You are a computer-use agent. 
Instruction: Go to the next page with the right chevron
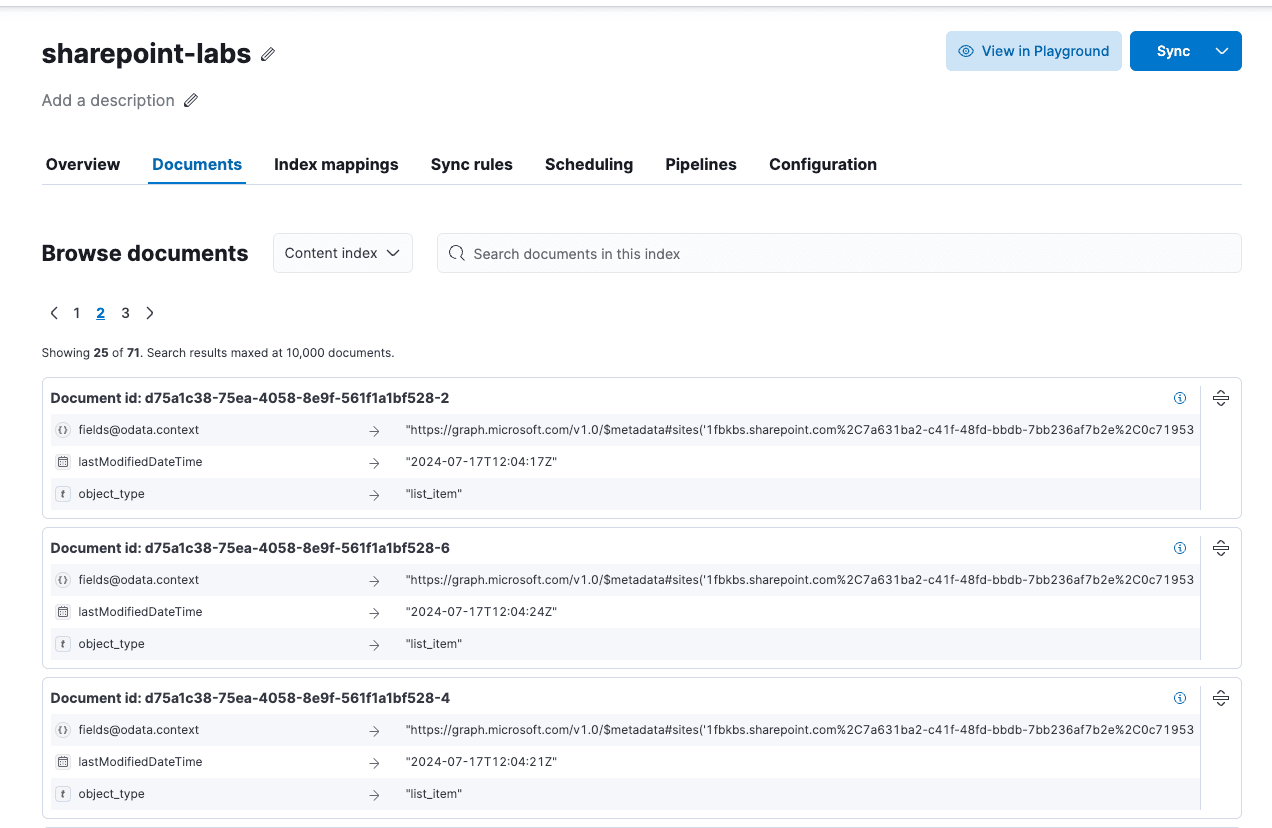(150, 312)
